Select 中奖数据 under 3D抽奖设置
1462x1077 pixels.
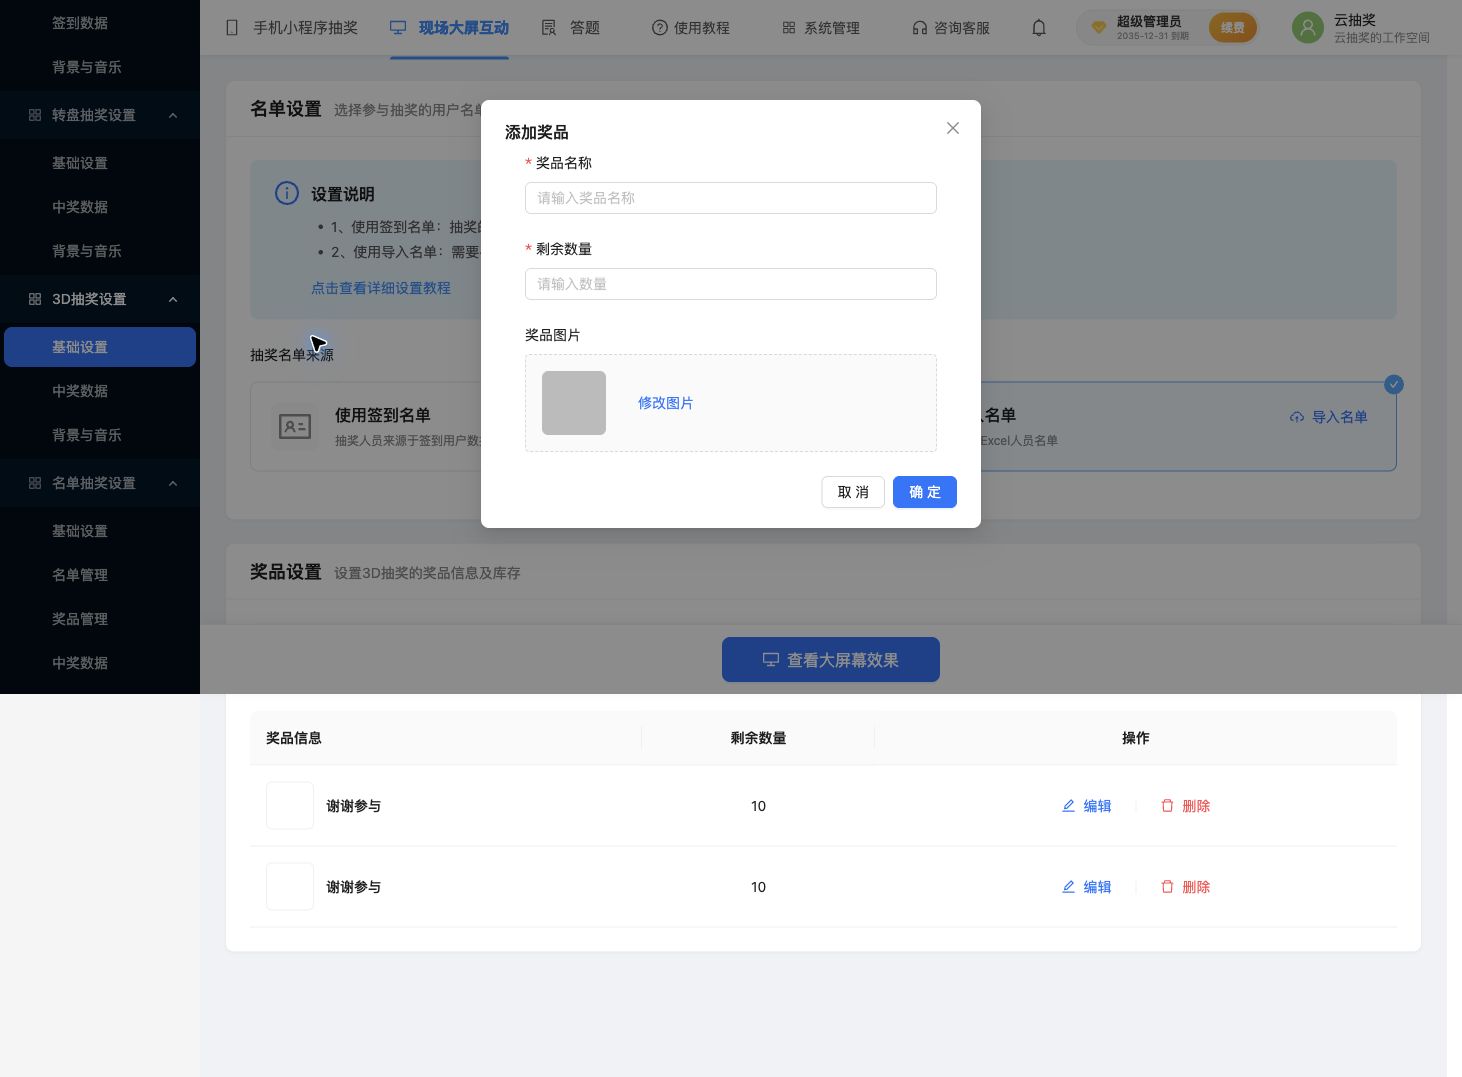[x=100, y=391]
